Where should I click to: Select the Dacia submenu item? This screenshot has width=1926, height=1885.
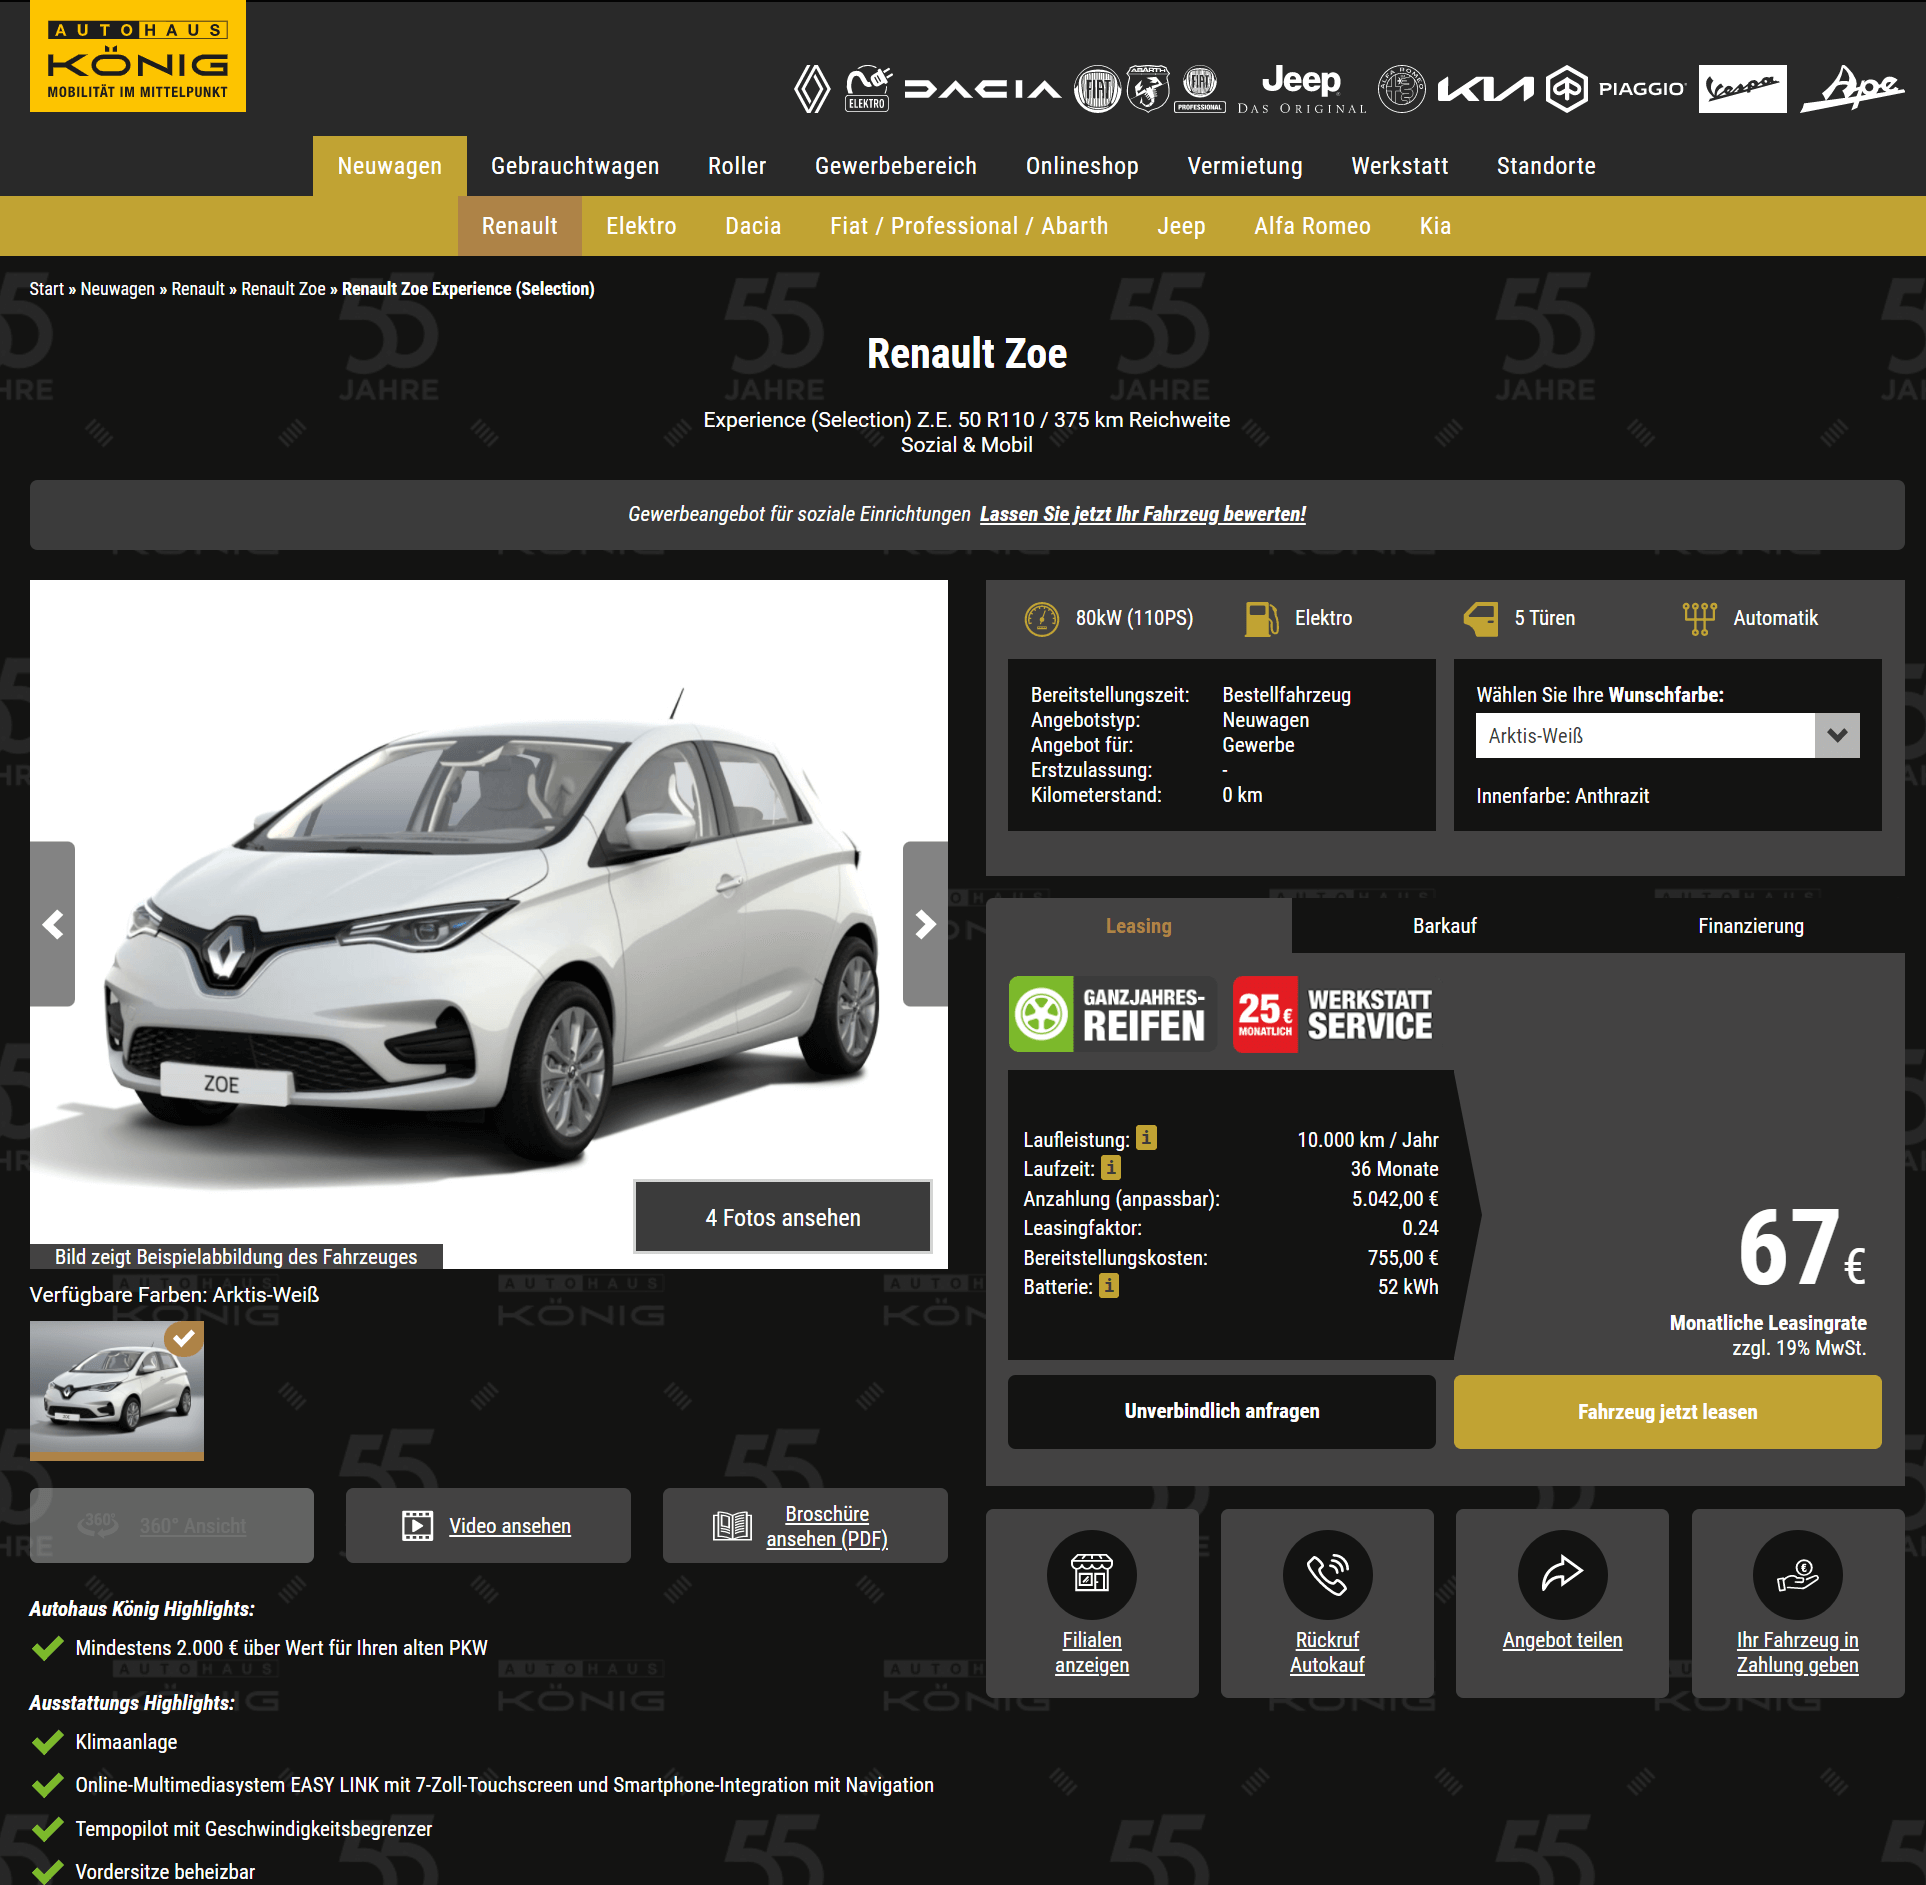tap(753, 226)
